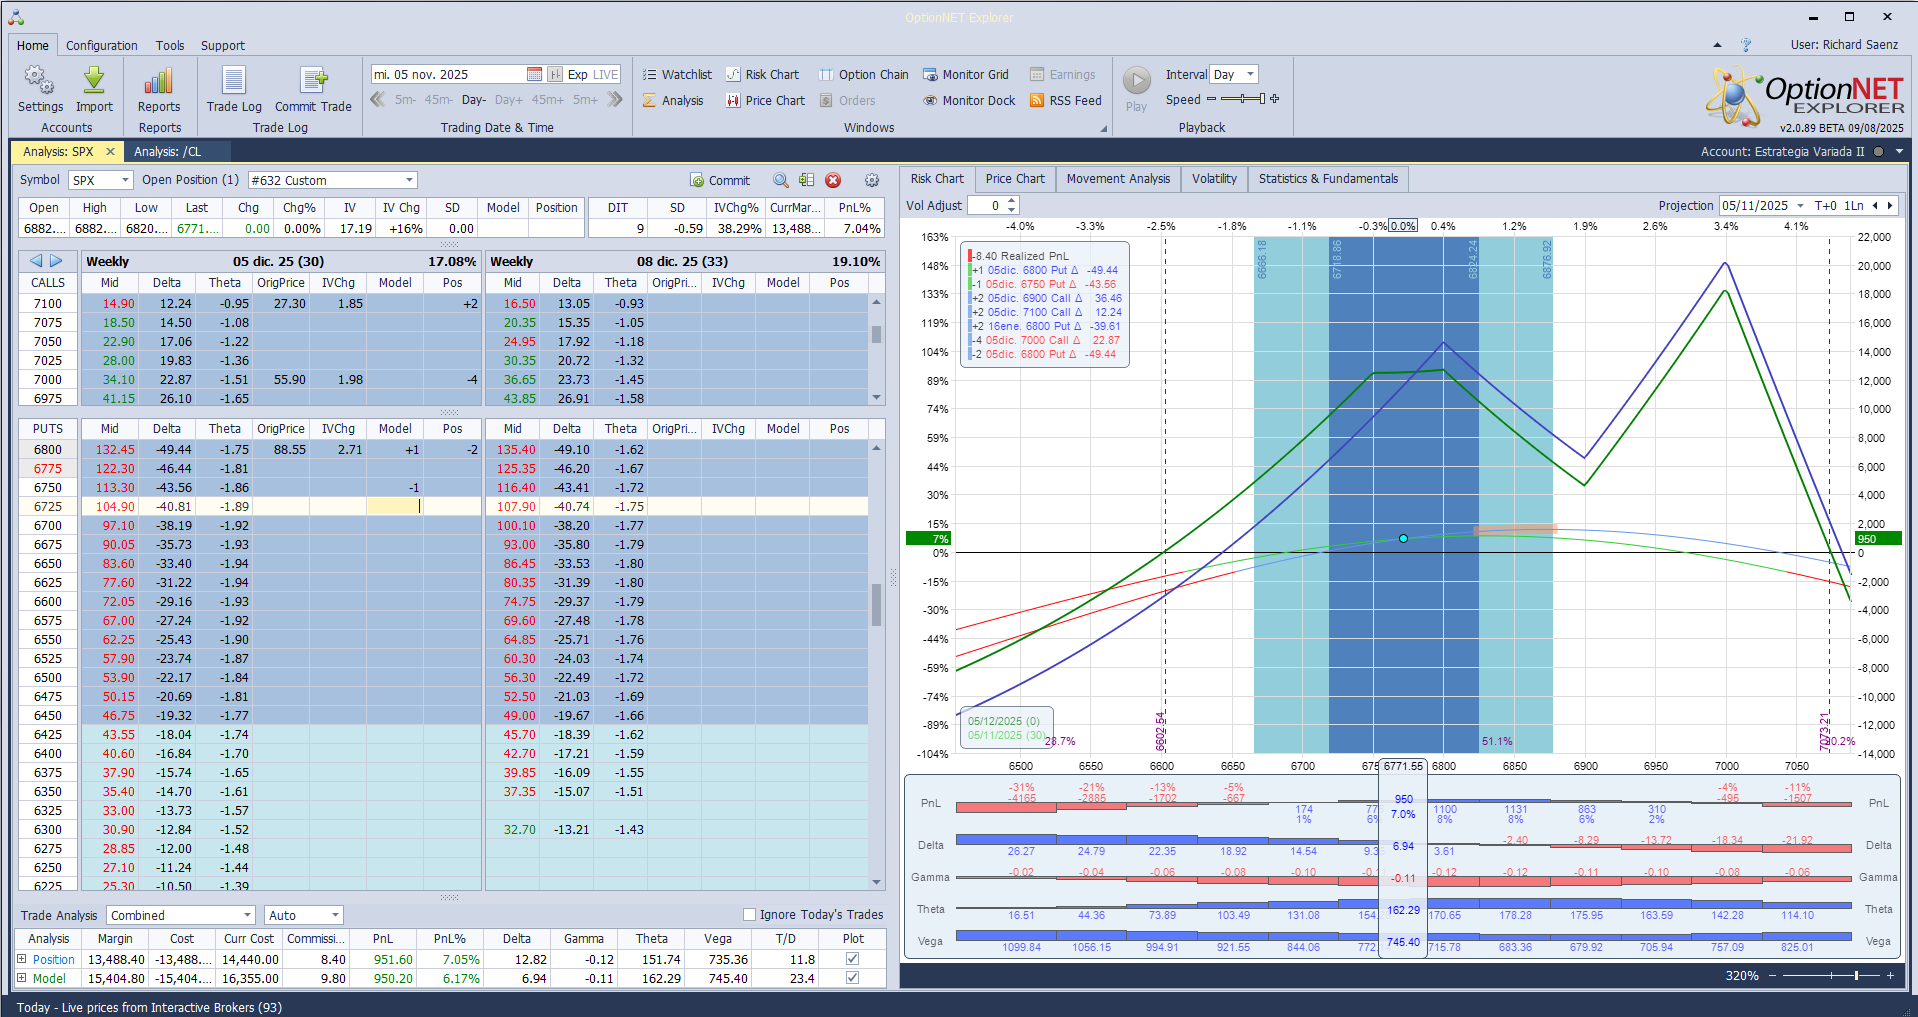
Task: Click the export grid icon beside magnifier
Action: click(x=806, y=180)
